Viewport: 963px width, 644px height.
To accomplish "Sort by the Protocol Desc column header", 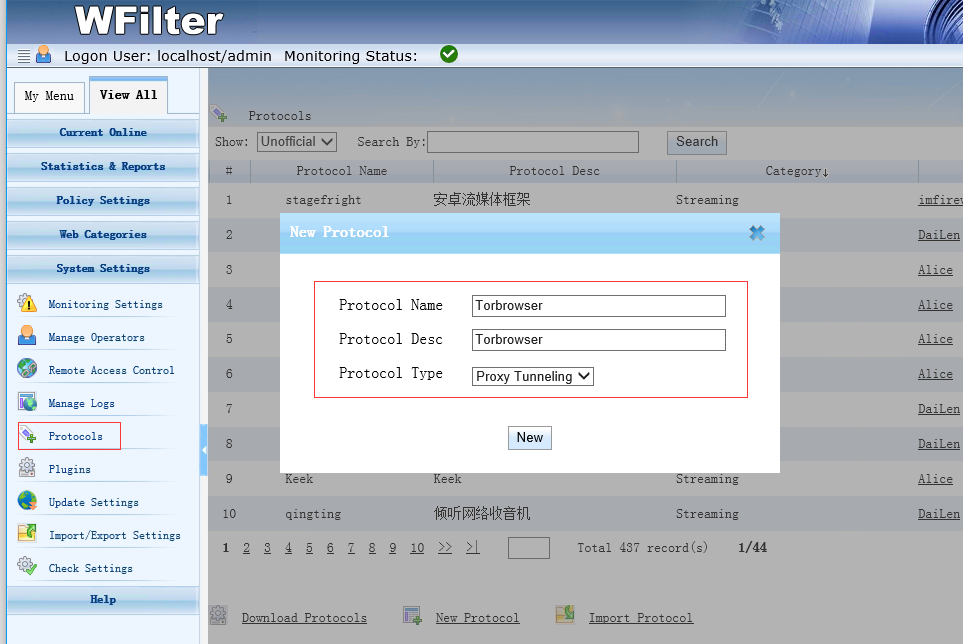I will click(554, 171).
